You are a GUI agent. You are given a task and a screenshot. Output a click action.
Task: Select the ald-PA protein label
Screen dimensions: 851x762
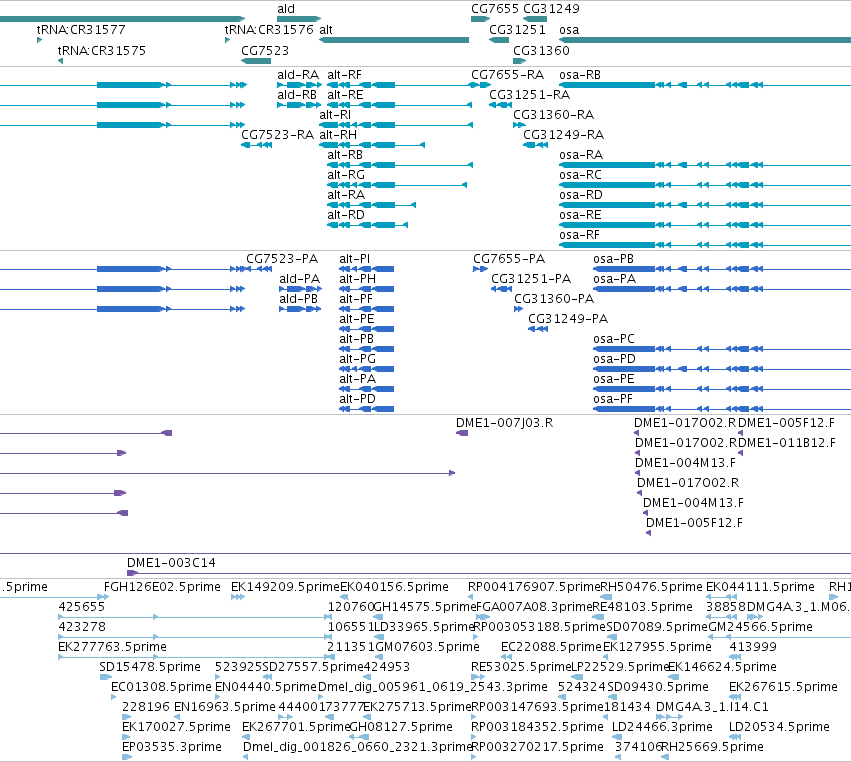pos(300,279)
